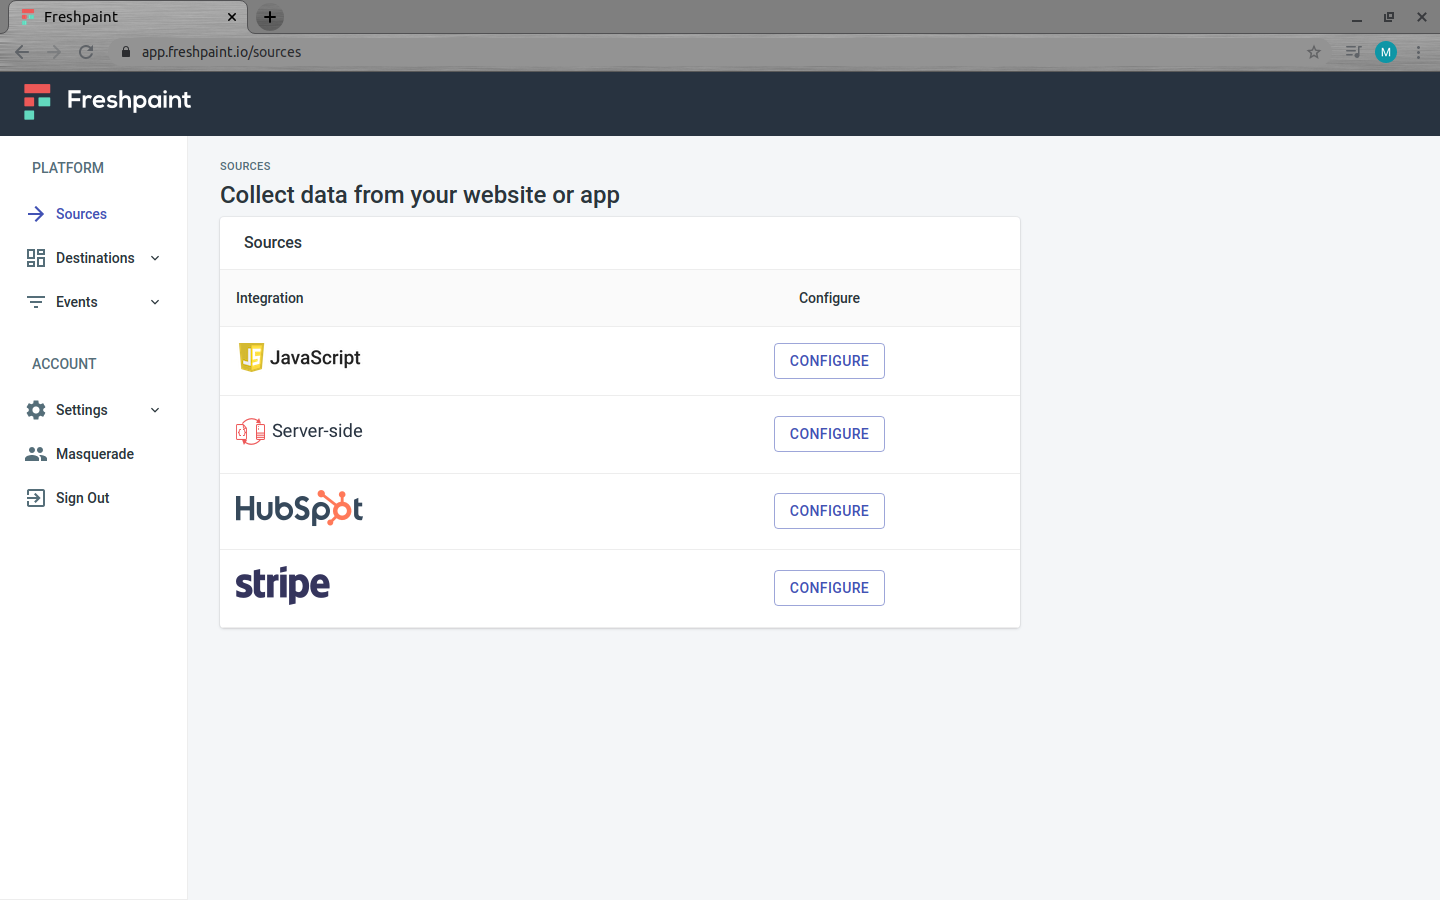Select the Freshpaint browser tab
The height and width of the screenshot is (900, 1440).
(128, 17)
